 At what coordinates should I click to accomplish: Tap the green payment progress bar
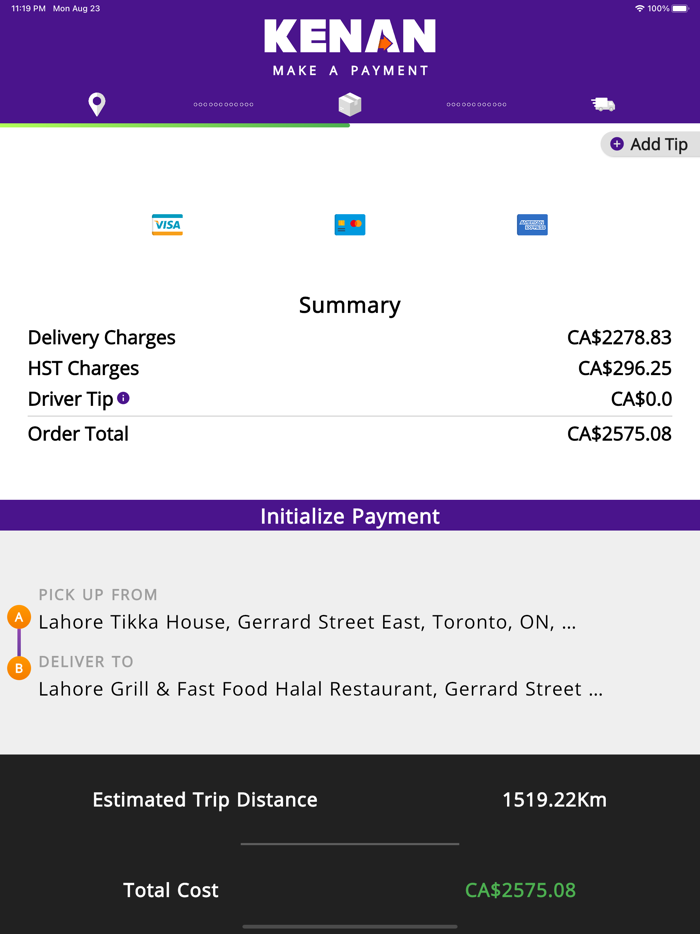(175, 125)
